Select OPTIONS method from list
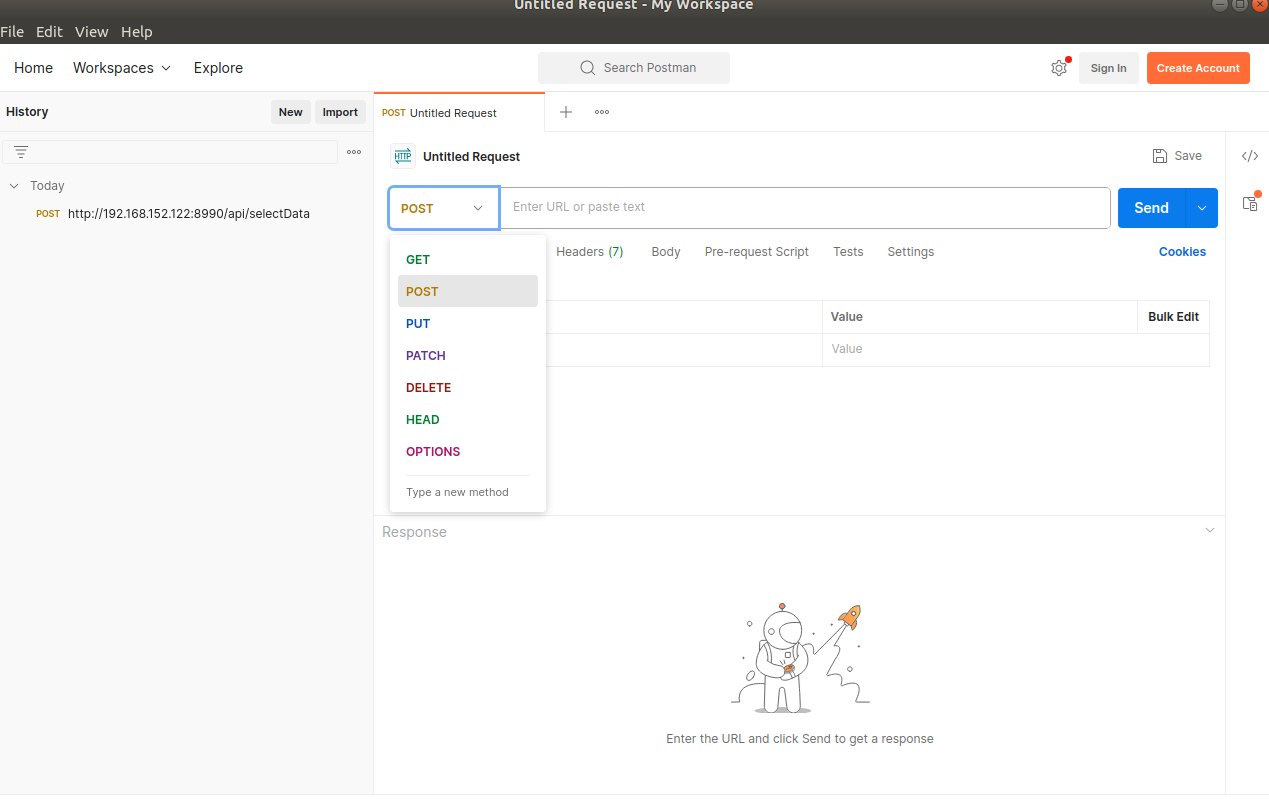Image resolution: width=1269 pixels, height=799 pixels. point(468,451)
